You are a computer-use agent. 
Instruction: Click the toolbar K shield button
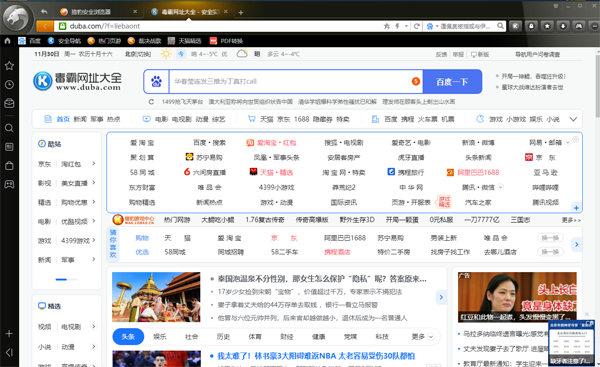coord(515,26)
